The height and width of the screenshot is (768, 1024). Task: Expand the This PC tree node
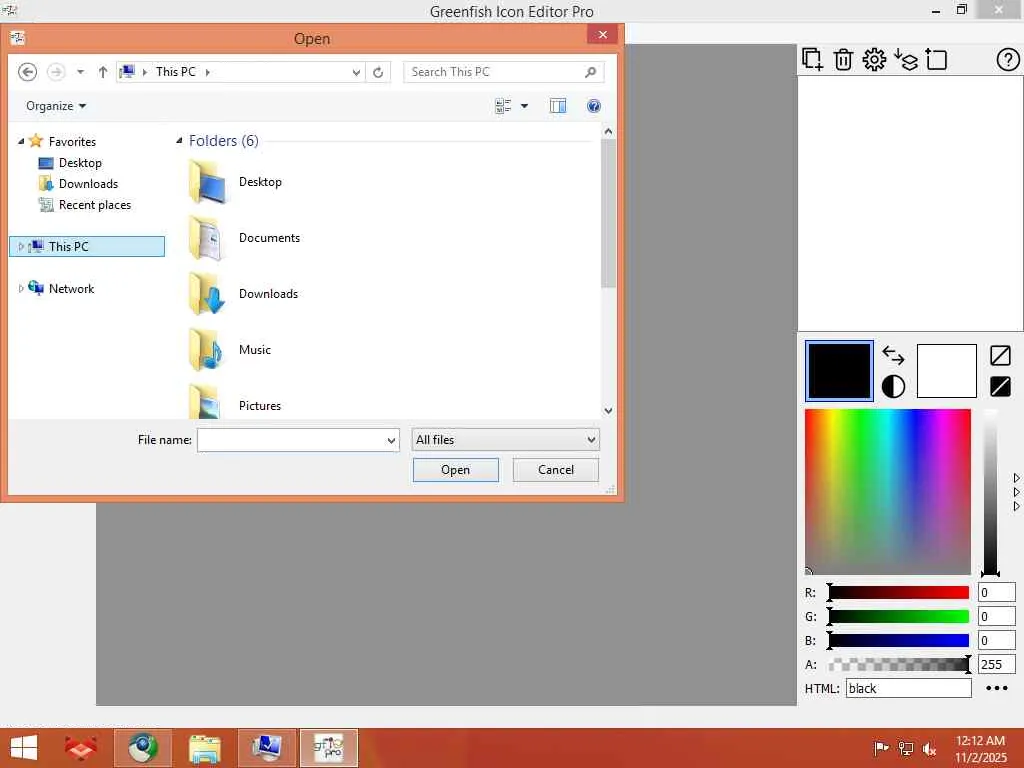coord(21,246)
